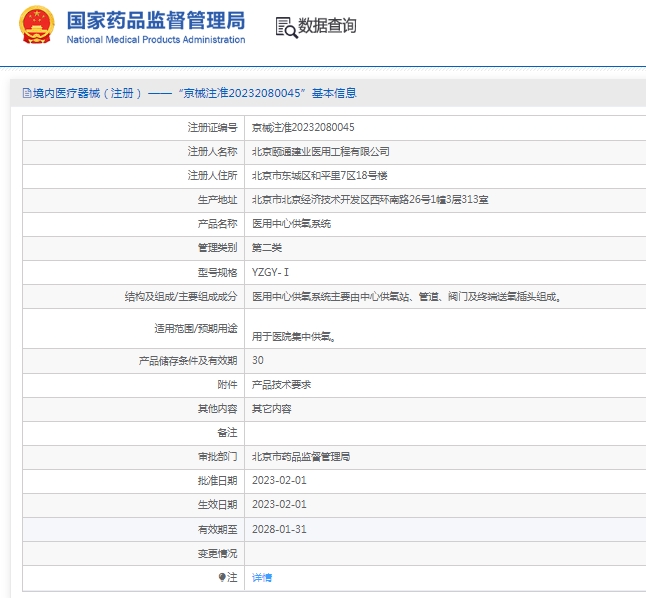Click the 注册人住所 label
This screenshot has width=646, height=598.
213,176
